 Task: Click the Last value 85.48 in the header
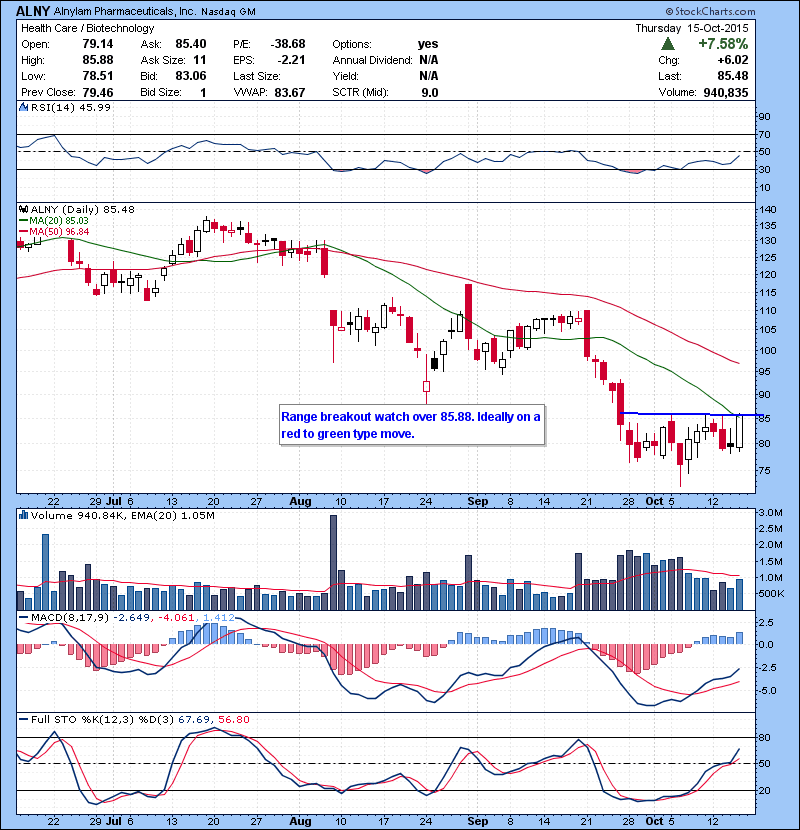point(733,76)
